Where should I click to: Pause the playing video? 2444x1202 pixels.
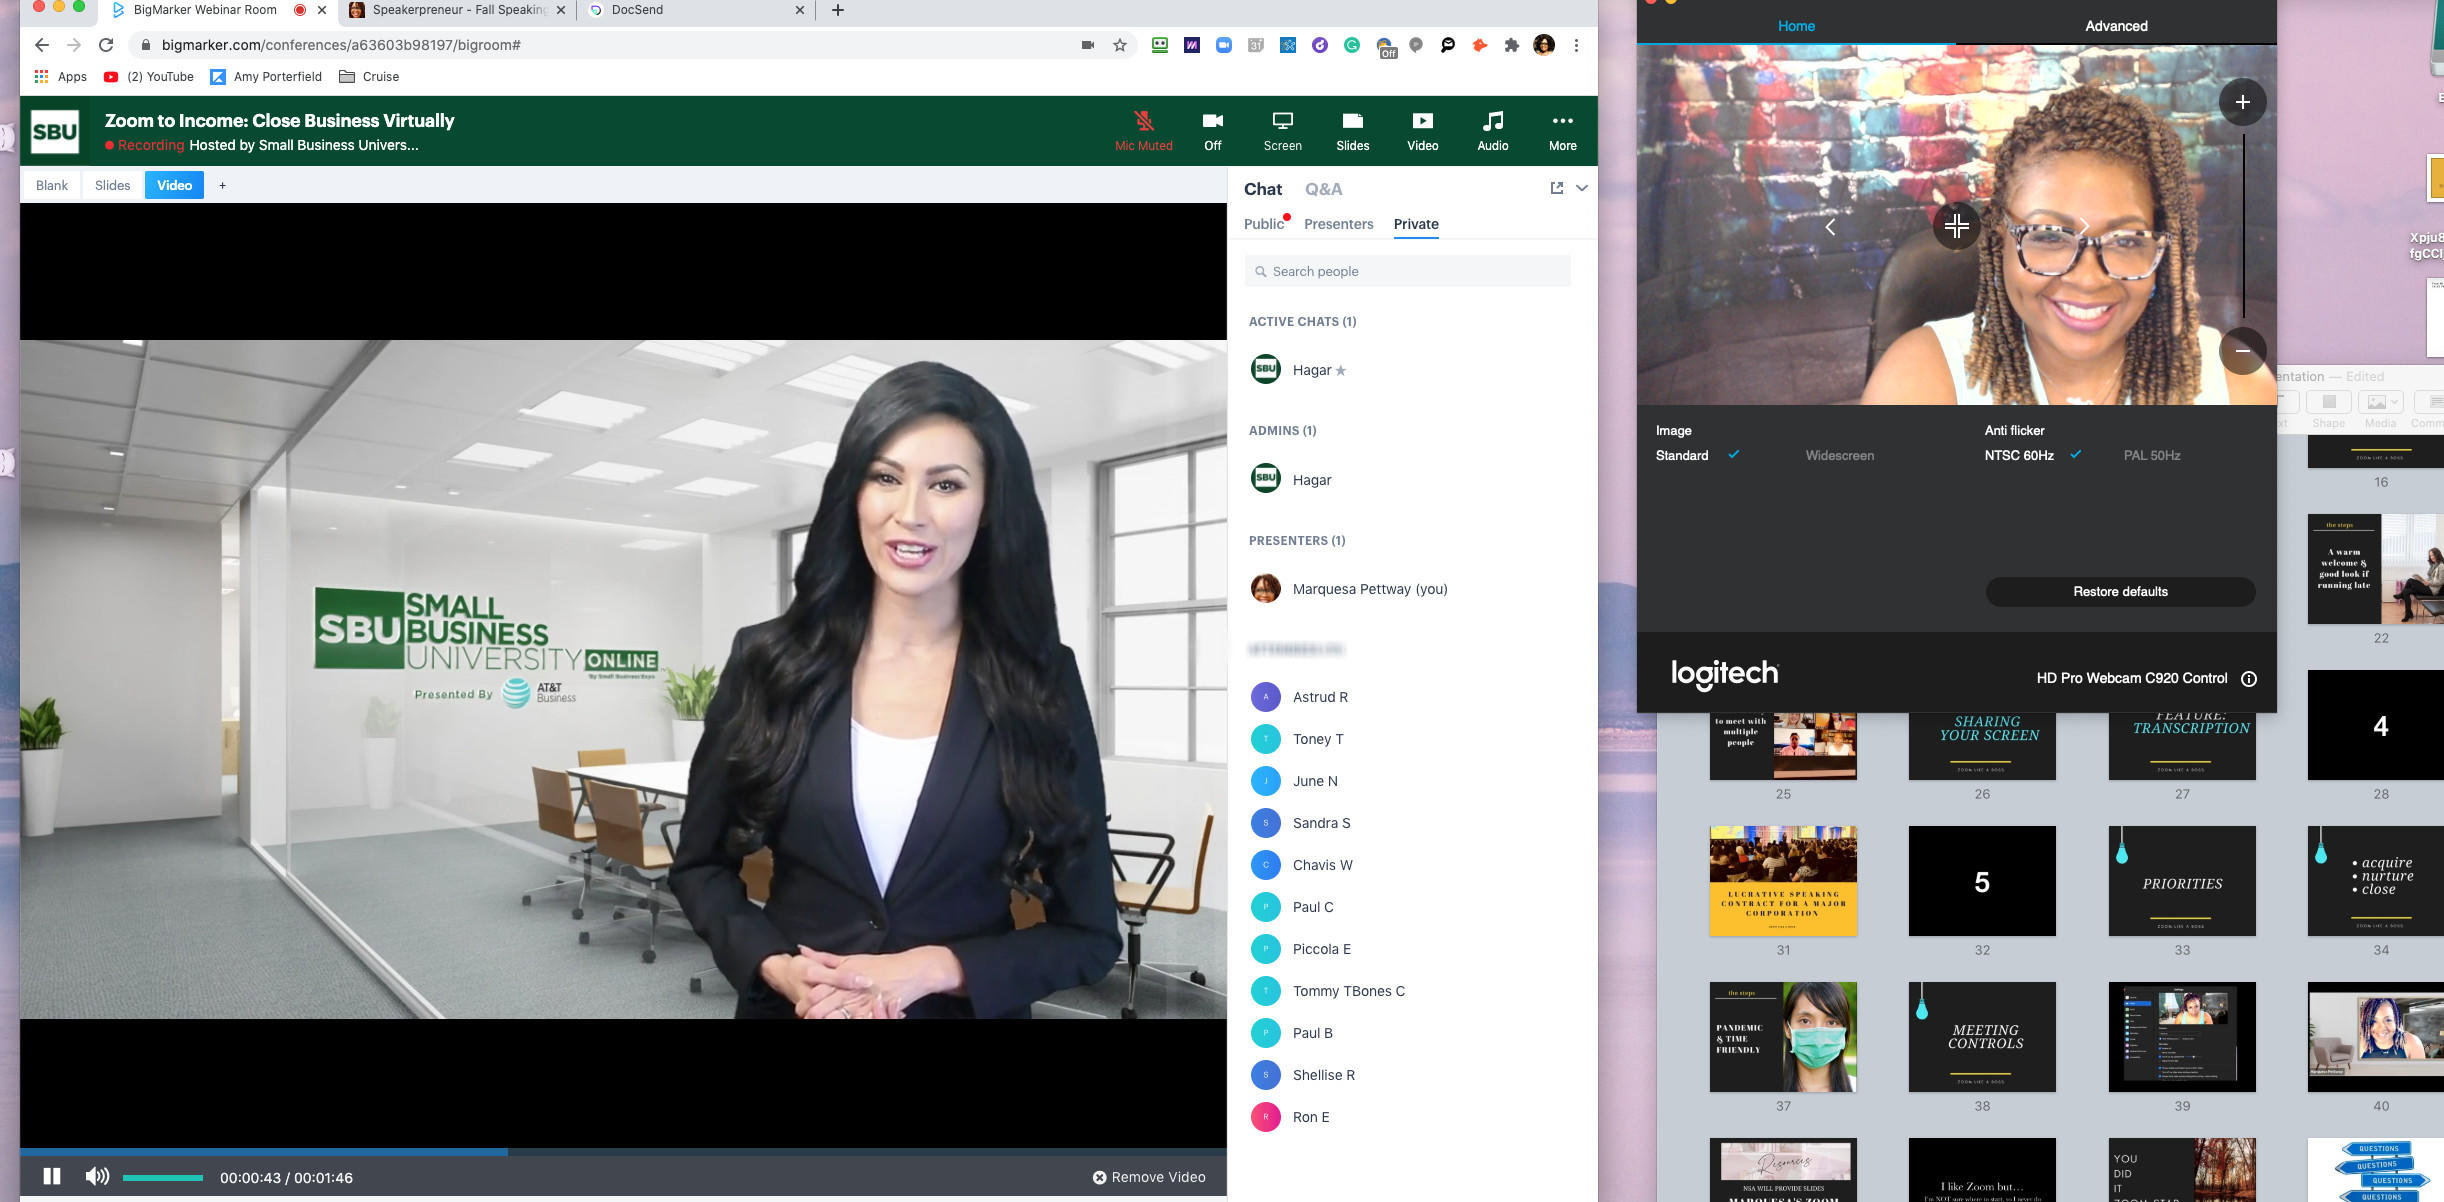[x=52, y=1177]
